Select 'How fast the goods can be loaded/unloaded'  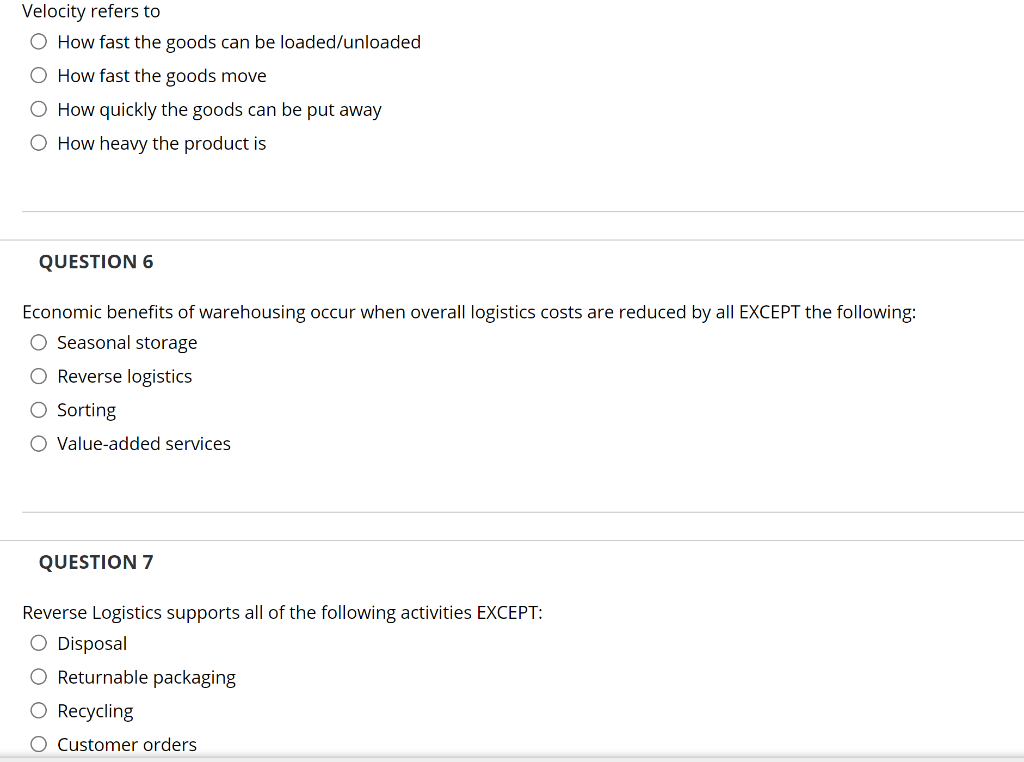(x=38, y=42)
